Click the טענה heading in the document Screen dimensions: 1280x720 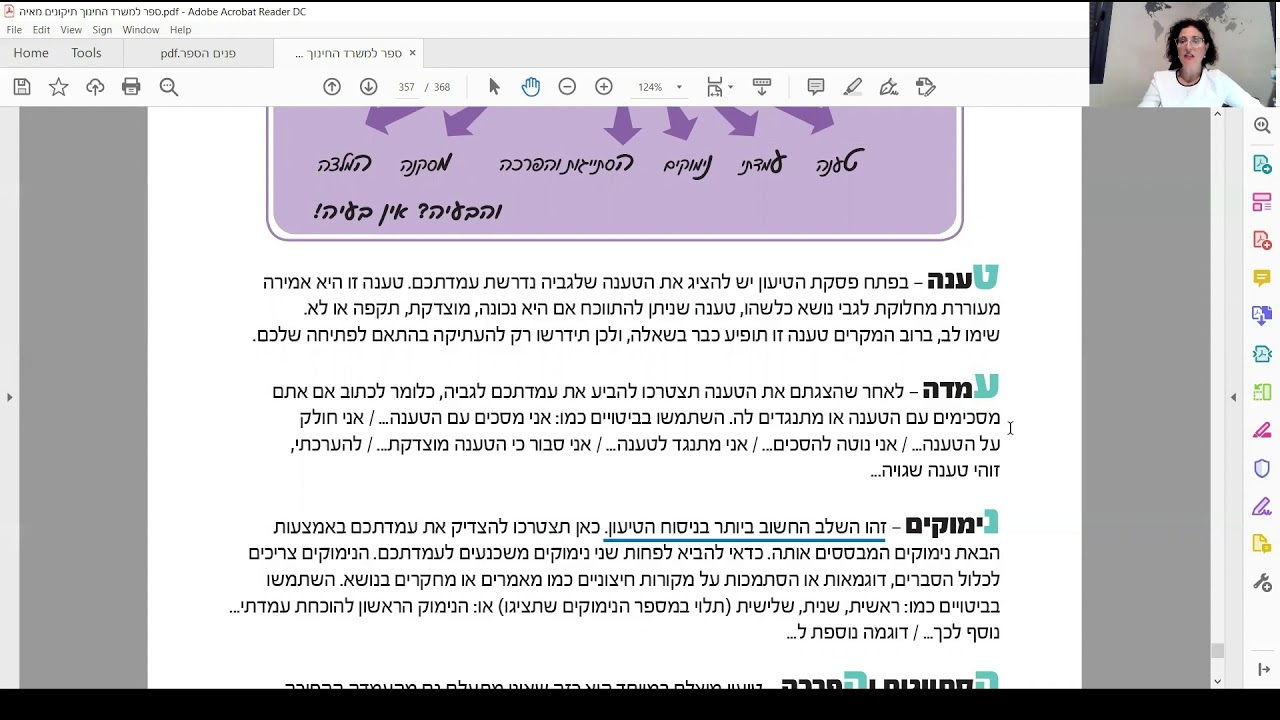point(963,278)
